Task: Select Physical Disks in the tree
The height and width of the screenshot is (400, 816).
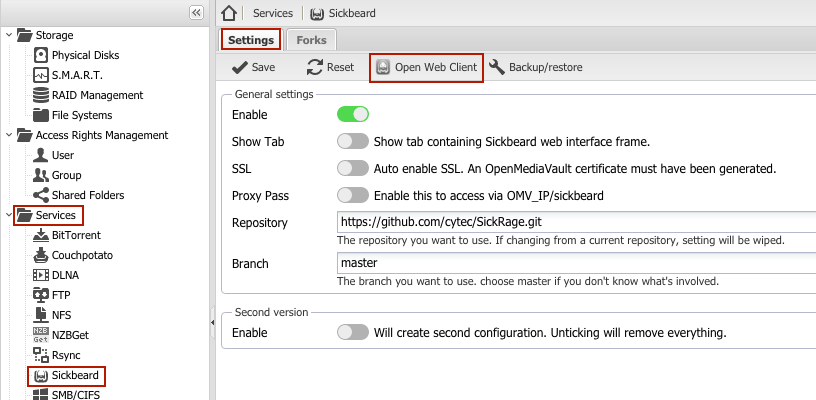Action: point(85,55)
